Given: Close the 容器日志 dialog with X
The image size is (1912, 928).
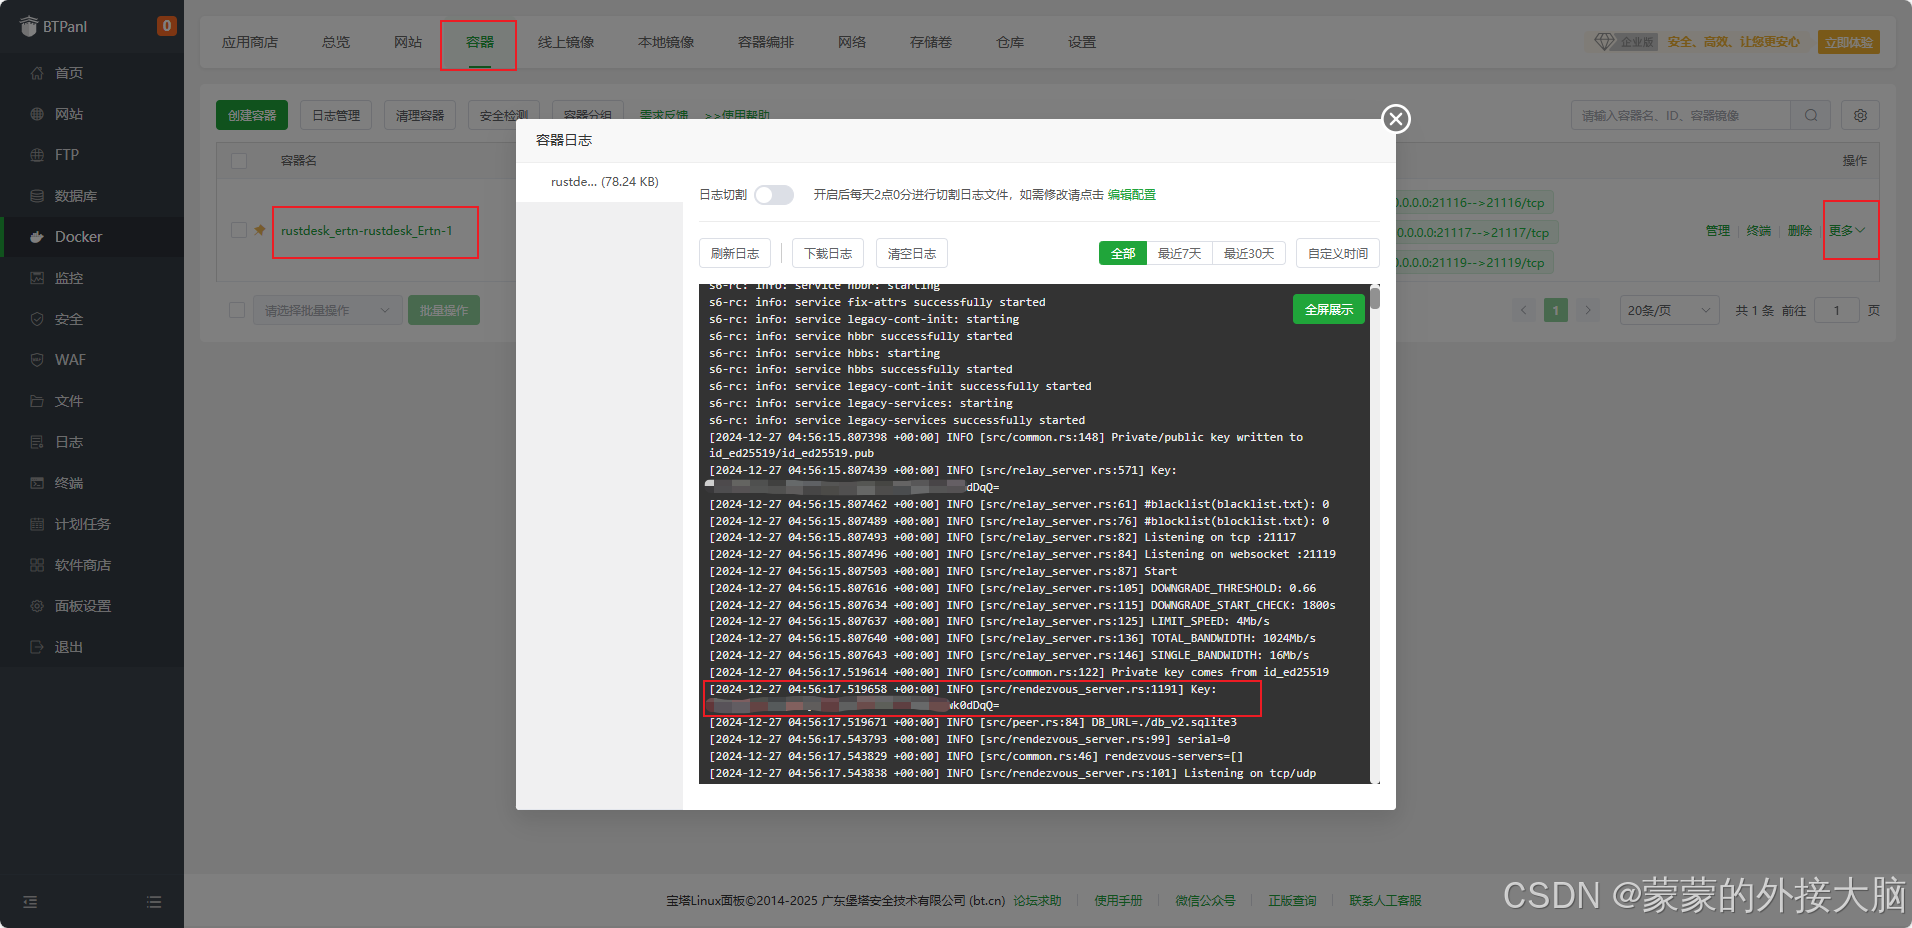Looking at the screenshot, I should click(1396, 119).
